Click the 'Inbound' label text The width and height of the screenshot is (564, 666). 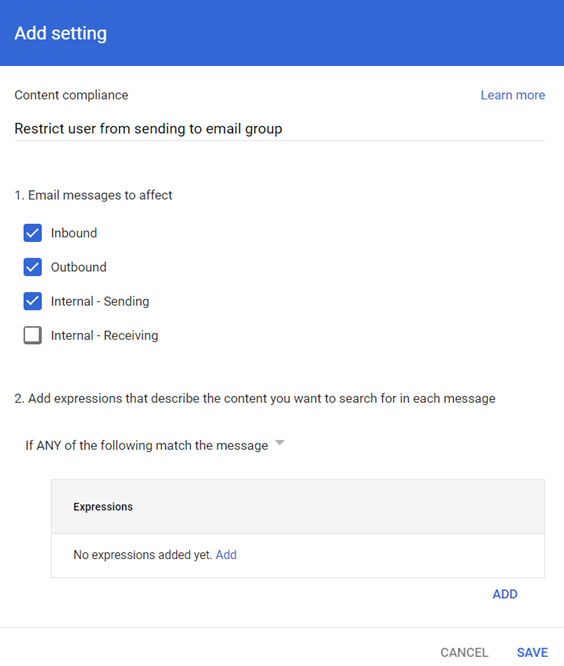[74, 233]
